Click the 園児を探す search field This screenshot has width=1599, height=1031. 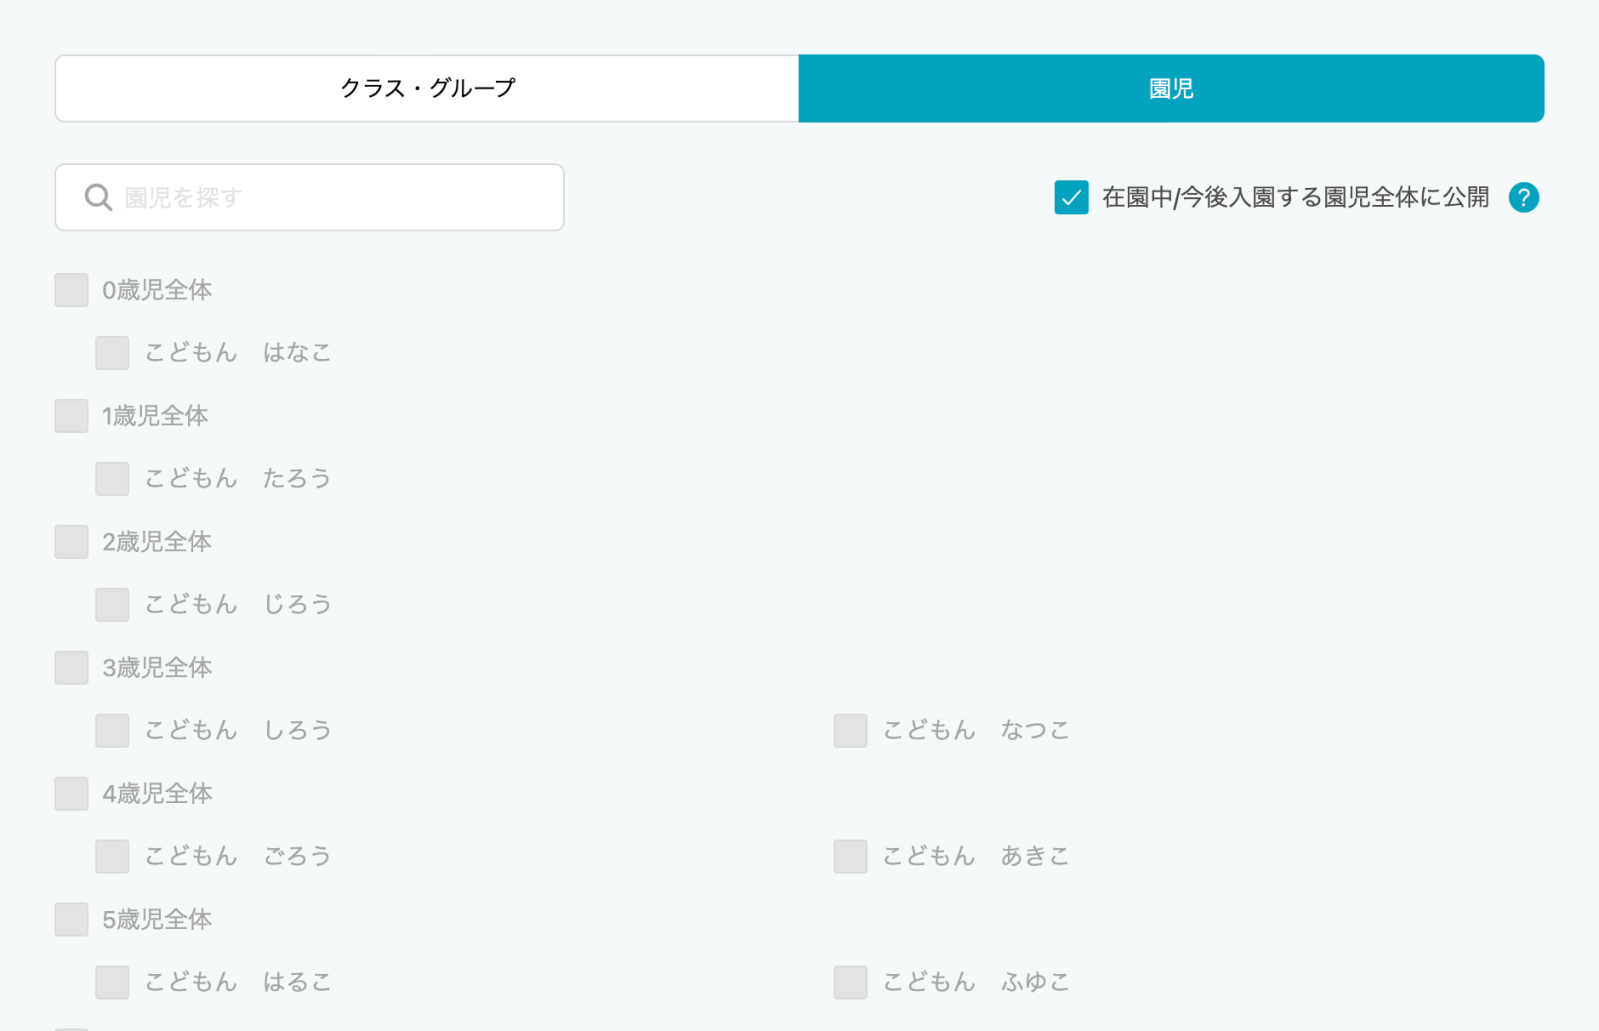click(x=330, y=198)
